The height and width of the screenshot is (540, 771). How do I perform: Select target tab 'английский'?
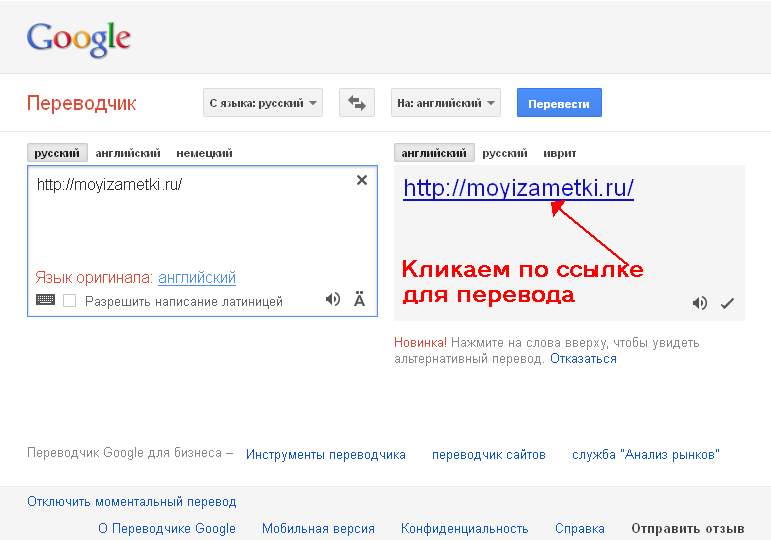click(x=434, y=153)
